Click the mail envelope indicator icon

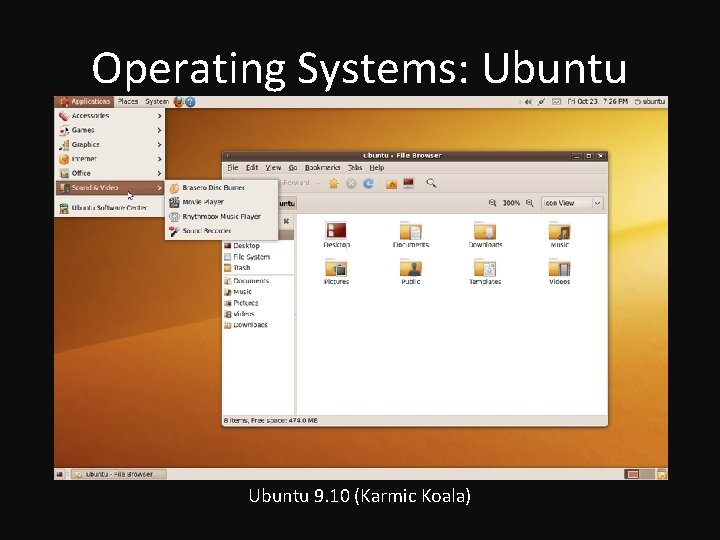click(556, 102)
